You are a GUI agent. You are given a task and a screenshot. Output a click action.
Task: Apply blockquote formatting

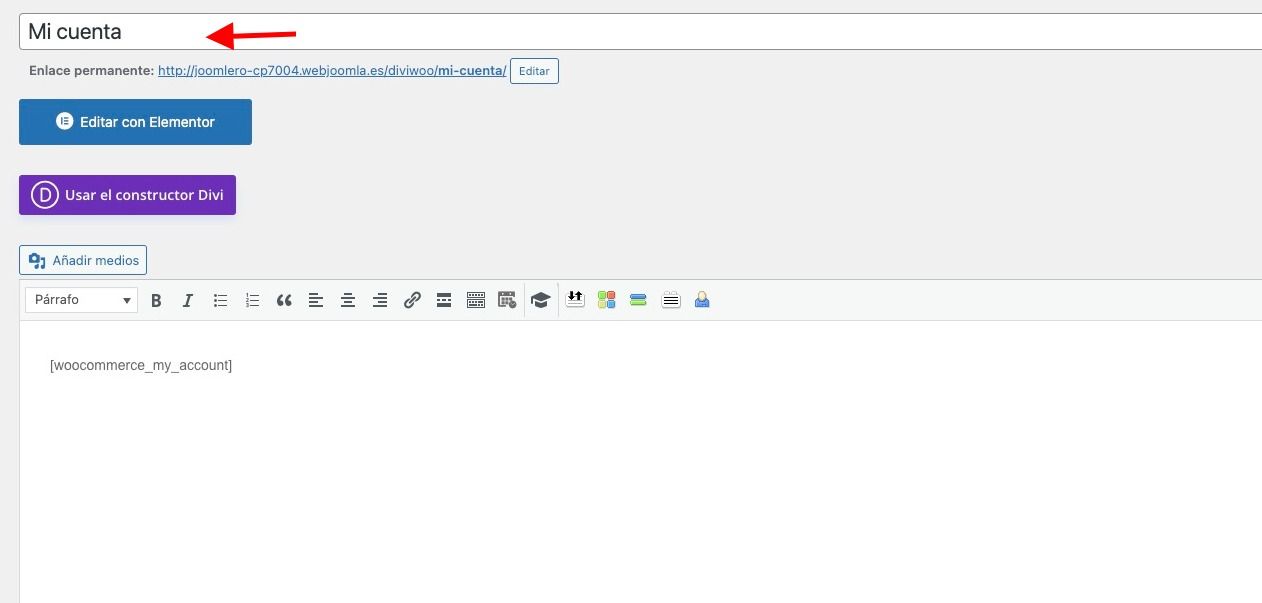[x=284, y=300]
